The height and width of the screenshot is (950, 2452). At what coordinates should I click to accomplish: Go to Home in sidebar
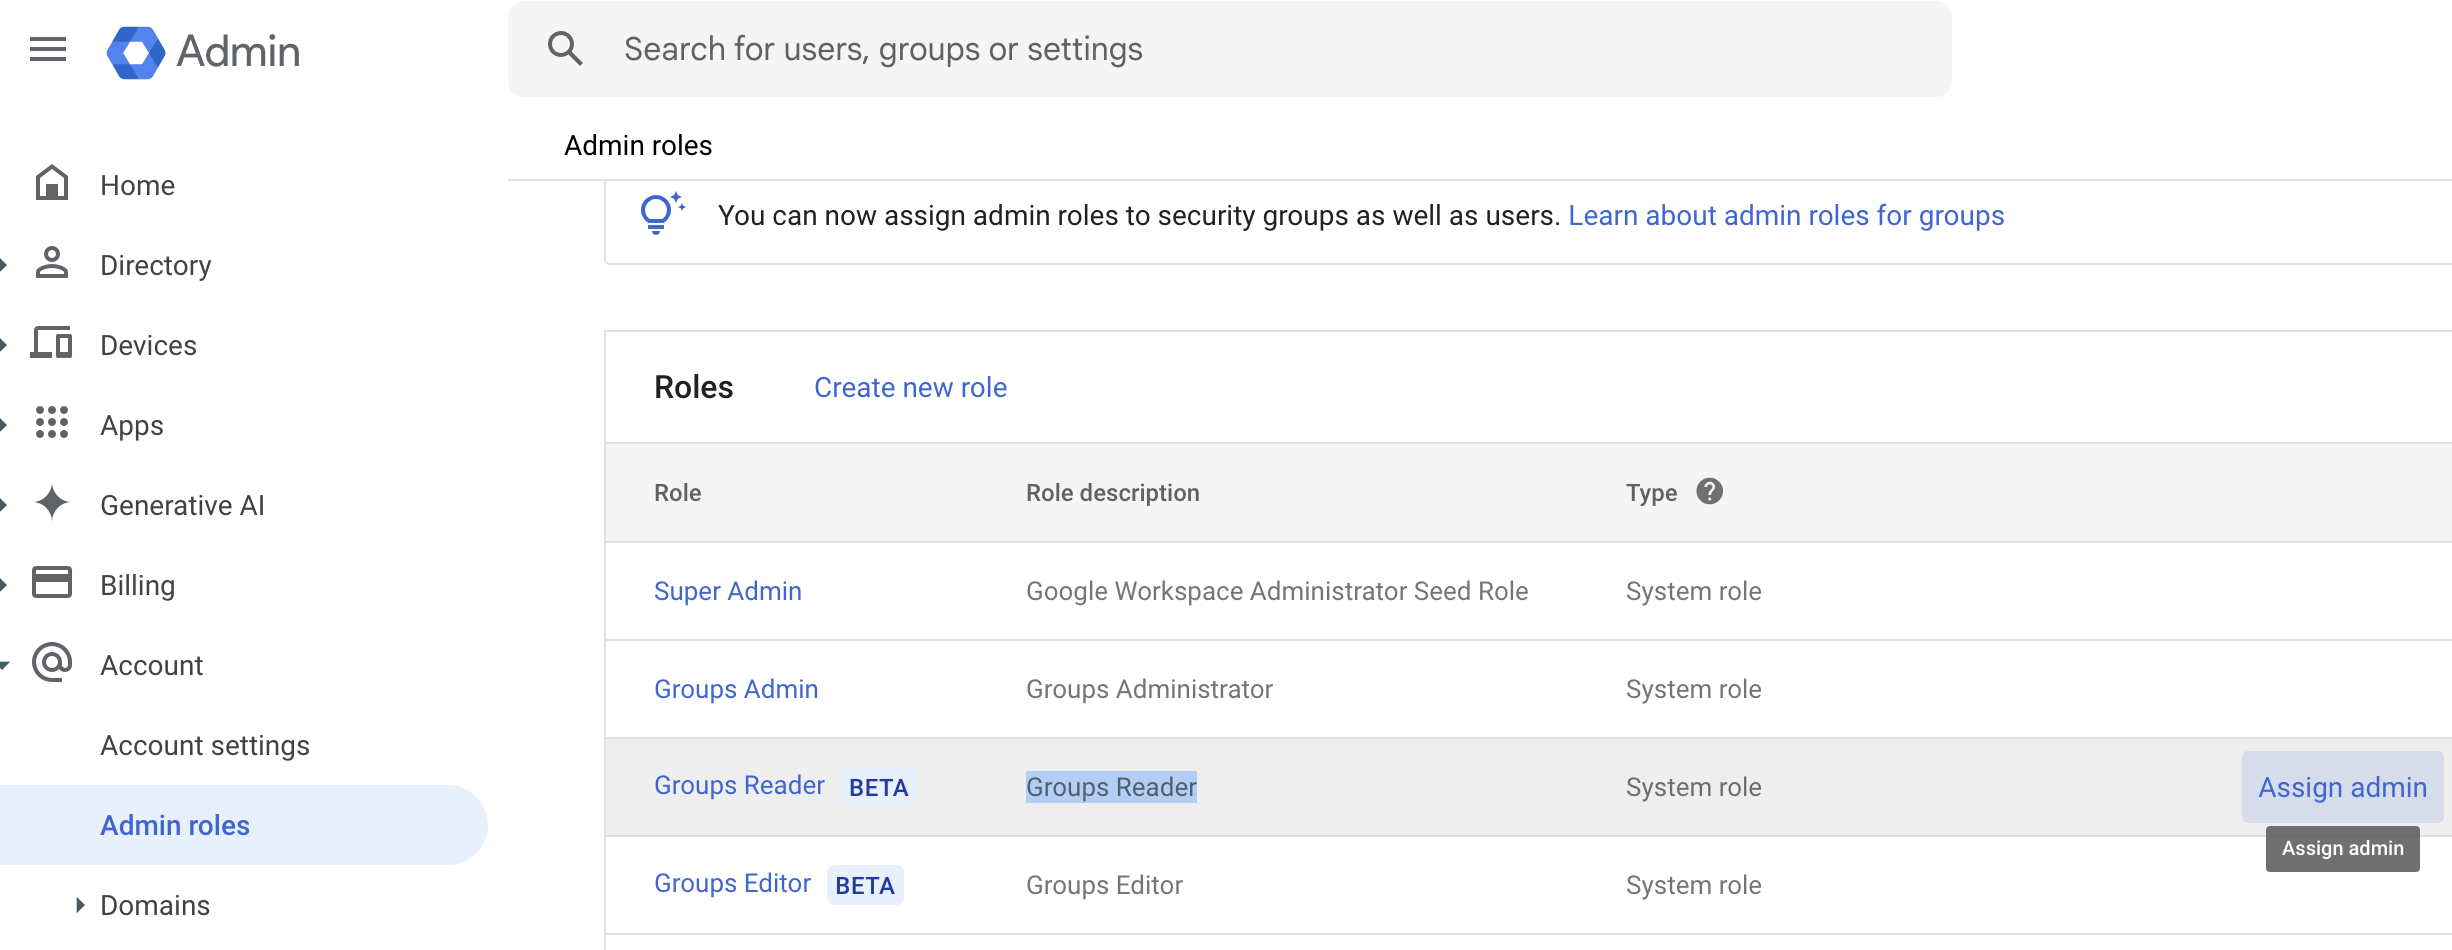[x=138, y=185]
